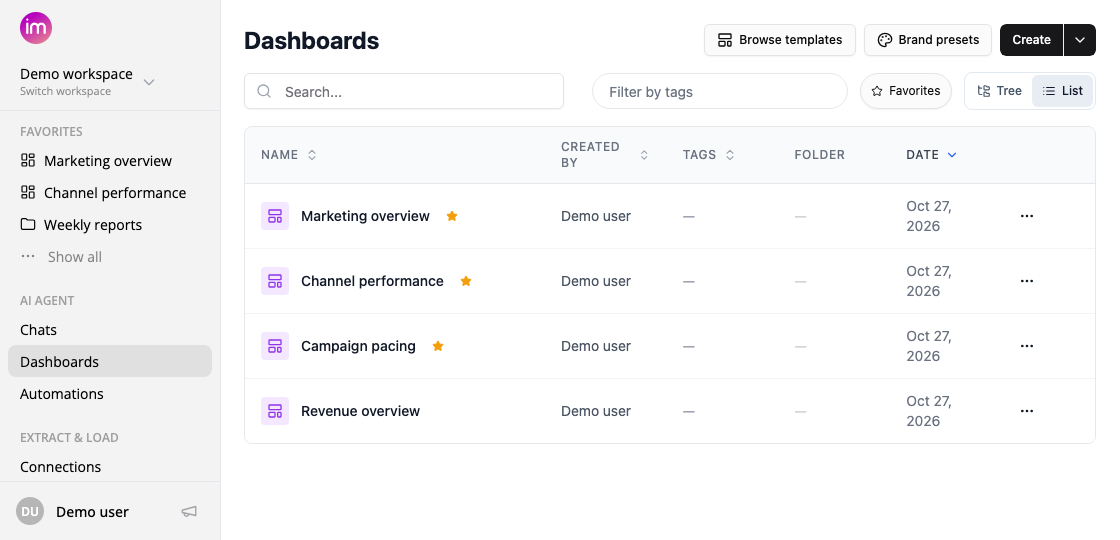Unfavorite Marketing overview via star
The image size is (1120, 540).
tap(452, 216)
